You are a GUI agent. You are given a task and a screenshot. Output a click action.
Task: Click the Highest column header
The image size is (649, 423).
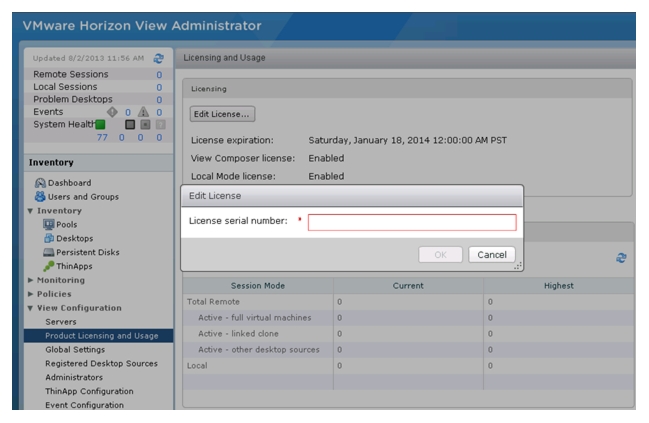(x=559, y=286)
